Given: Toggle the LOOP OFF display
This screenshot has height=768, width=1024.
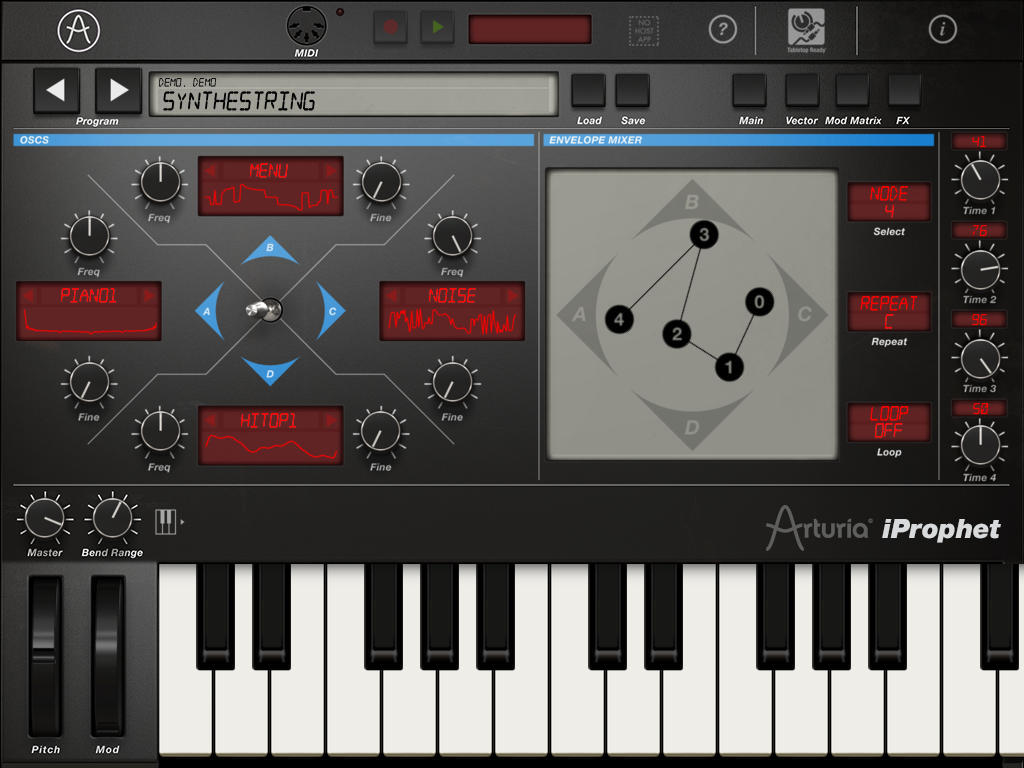Looking at the screenshot, I should click(x=889, y=423).
